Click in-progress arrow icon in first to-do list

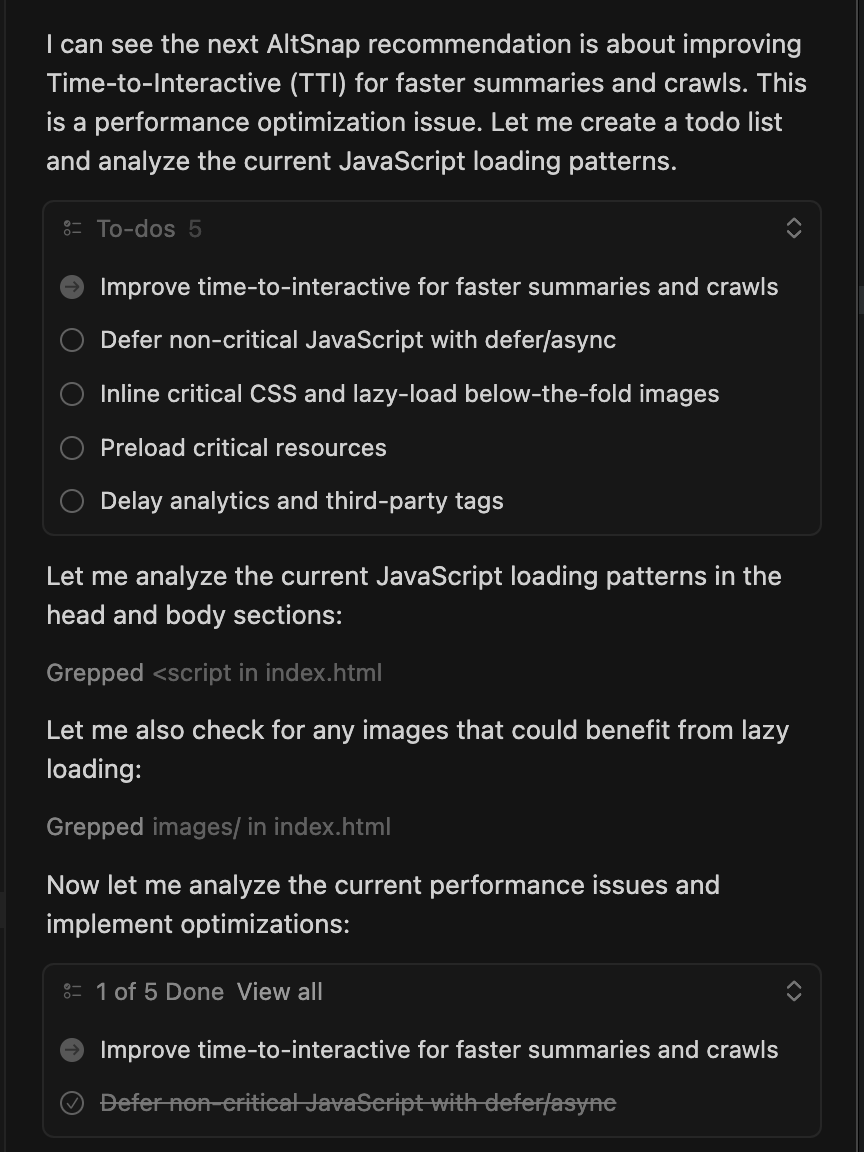(x=72, y=287)
